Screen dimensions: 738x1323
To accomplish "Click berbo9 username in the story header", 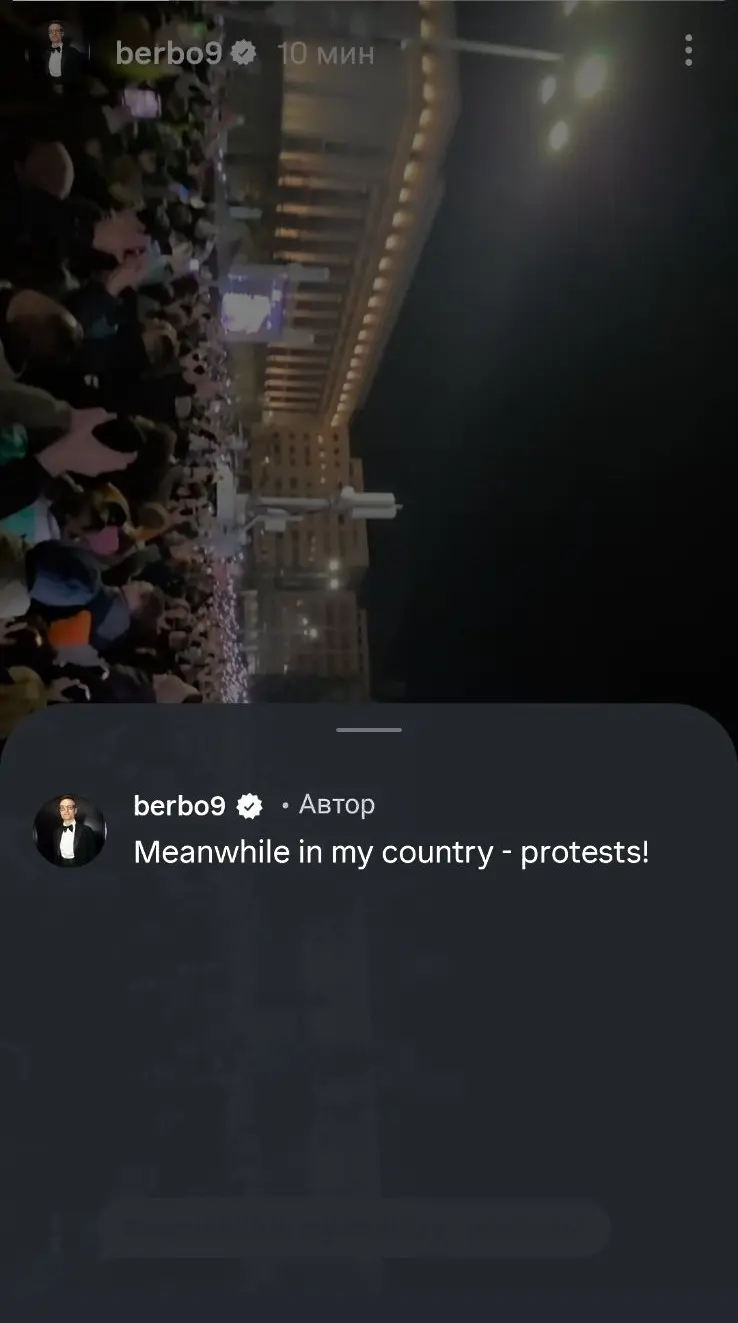I will (x=168, y=54).
